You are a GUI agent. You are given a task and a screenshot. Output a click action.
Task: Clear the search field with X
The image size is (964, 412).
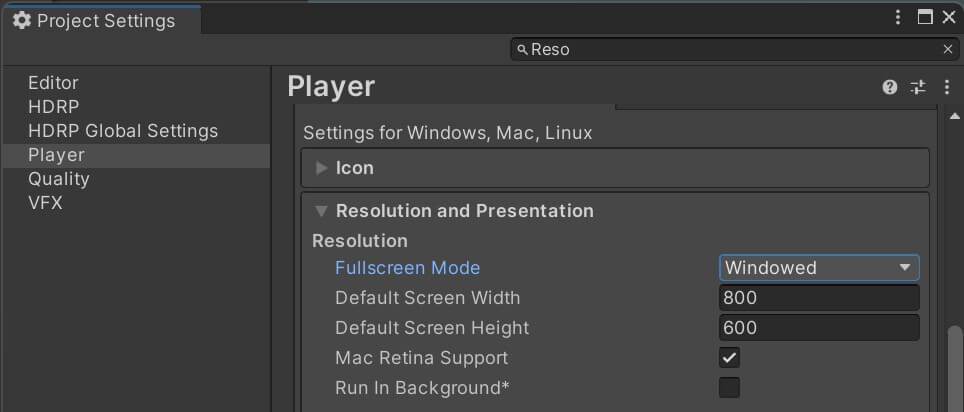tap(948, 49)
